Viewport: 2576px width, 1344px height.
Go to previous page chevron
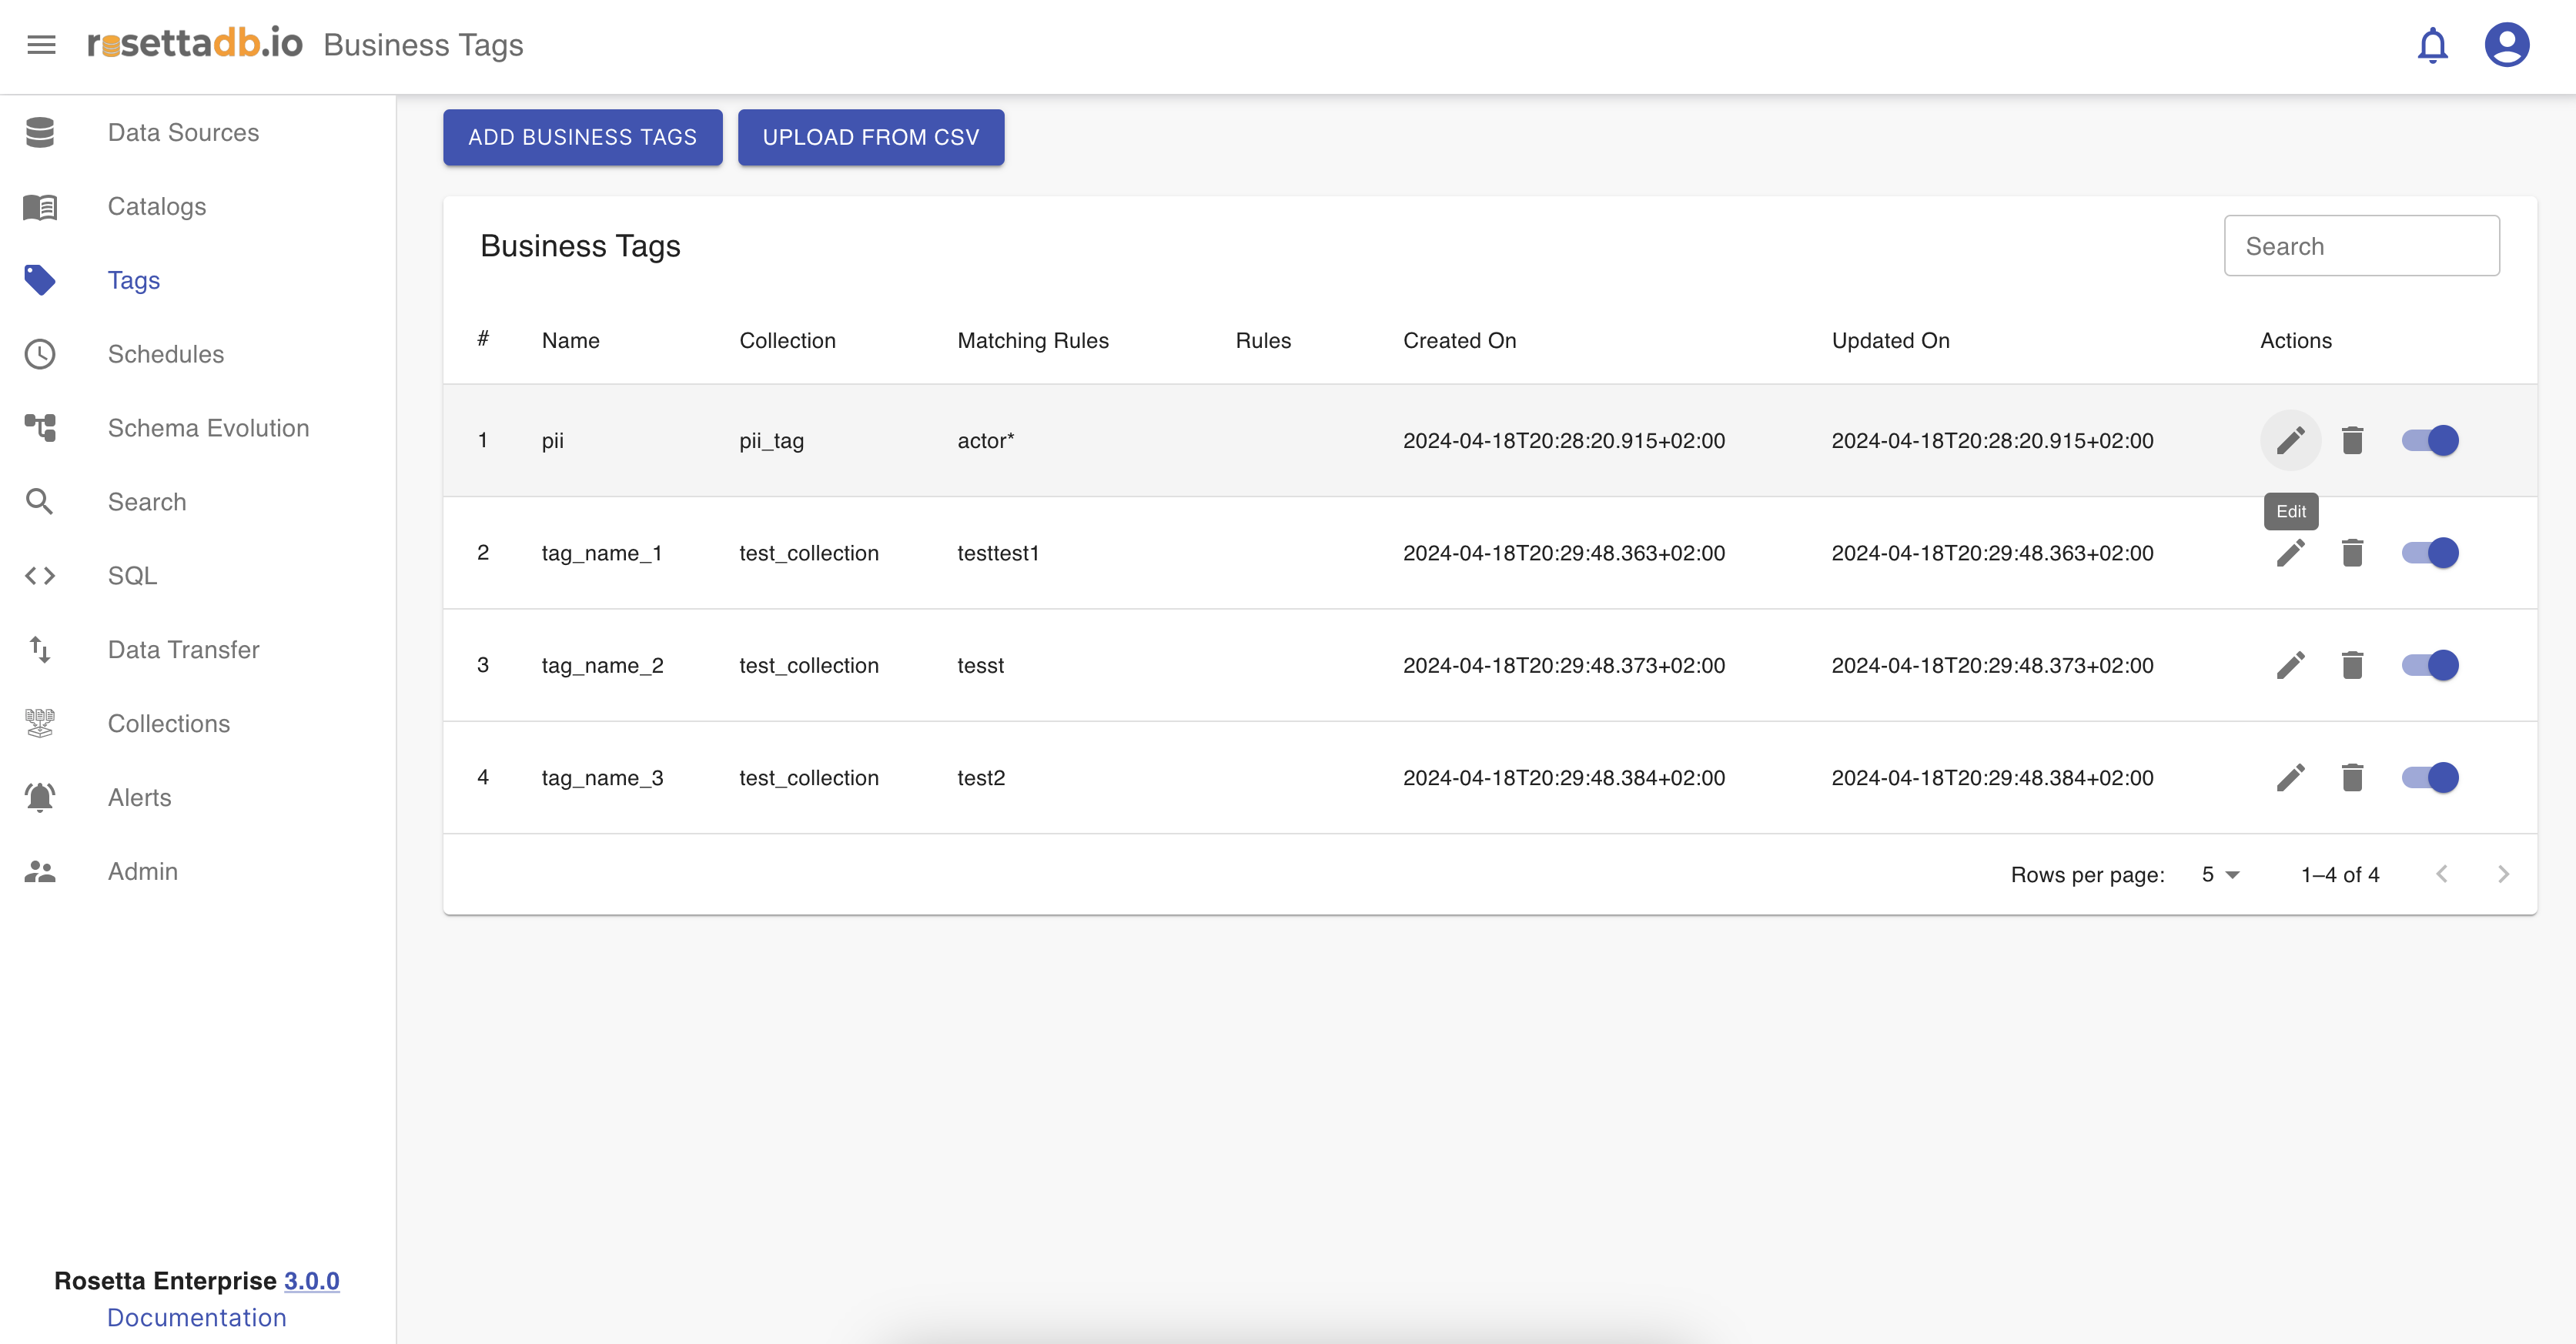[x=2442, y=875]
